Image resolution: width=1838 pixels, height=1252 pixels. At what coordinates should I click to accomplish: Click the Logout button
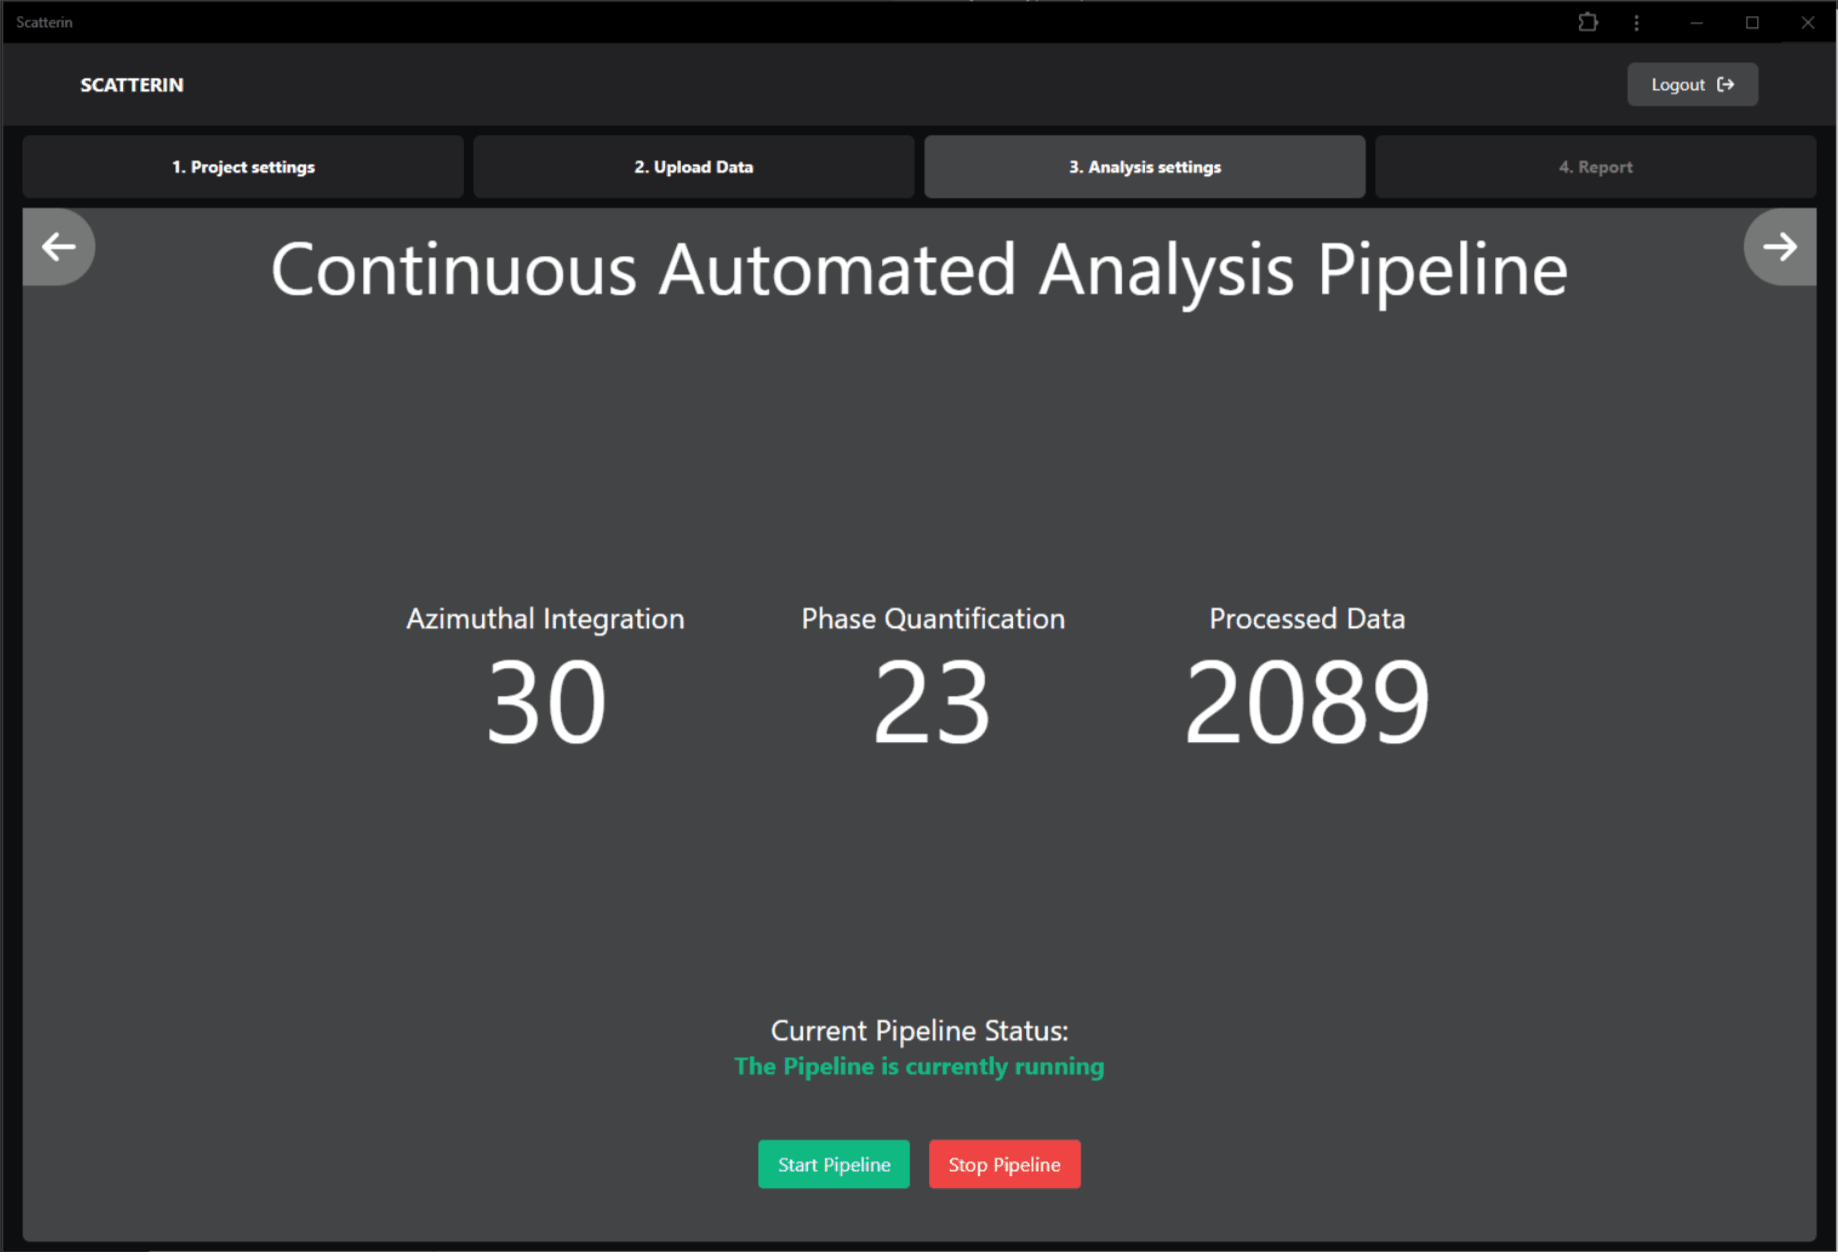pos(1692,84)
